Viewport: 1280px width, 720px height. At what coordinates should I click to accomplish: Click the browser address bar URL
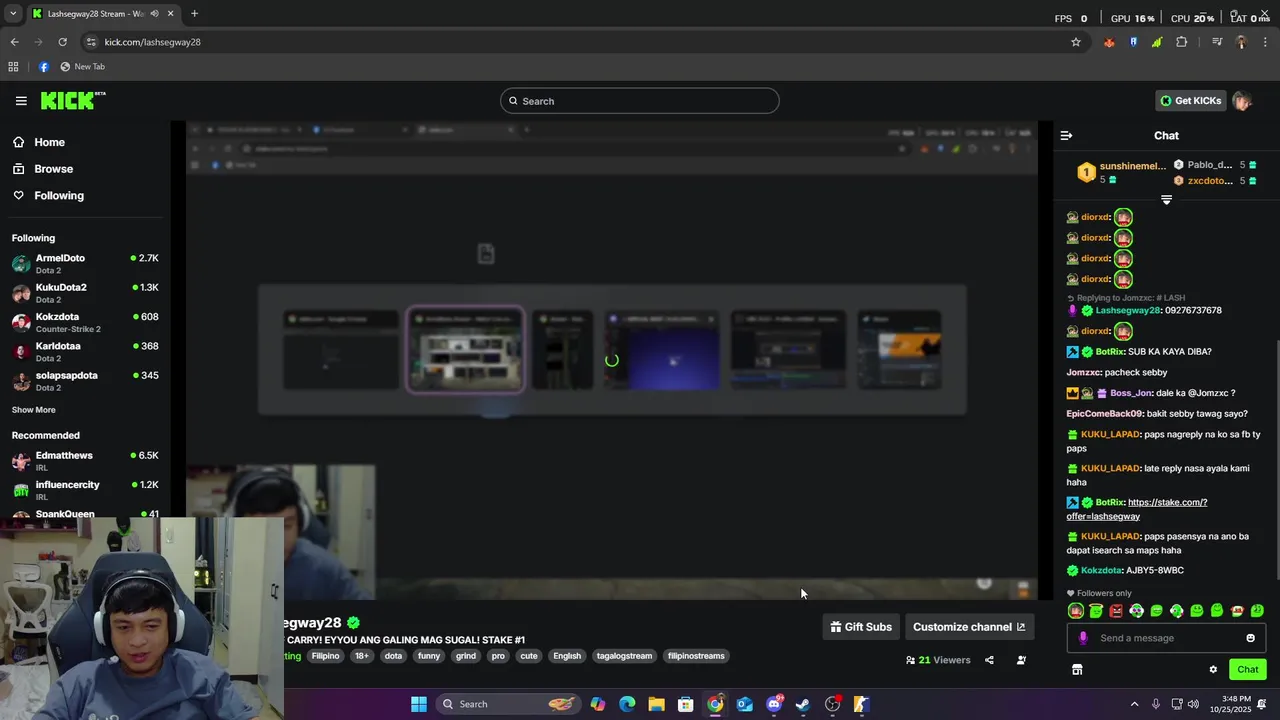(152, 42)
